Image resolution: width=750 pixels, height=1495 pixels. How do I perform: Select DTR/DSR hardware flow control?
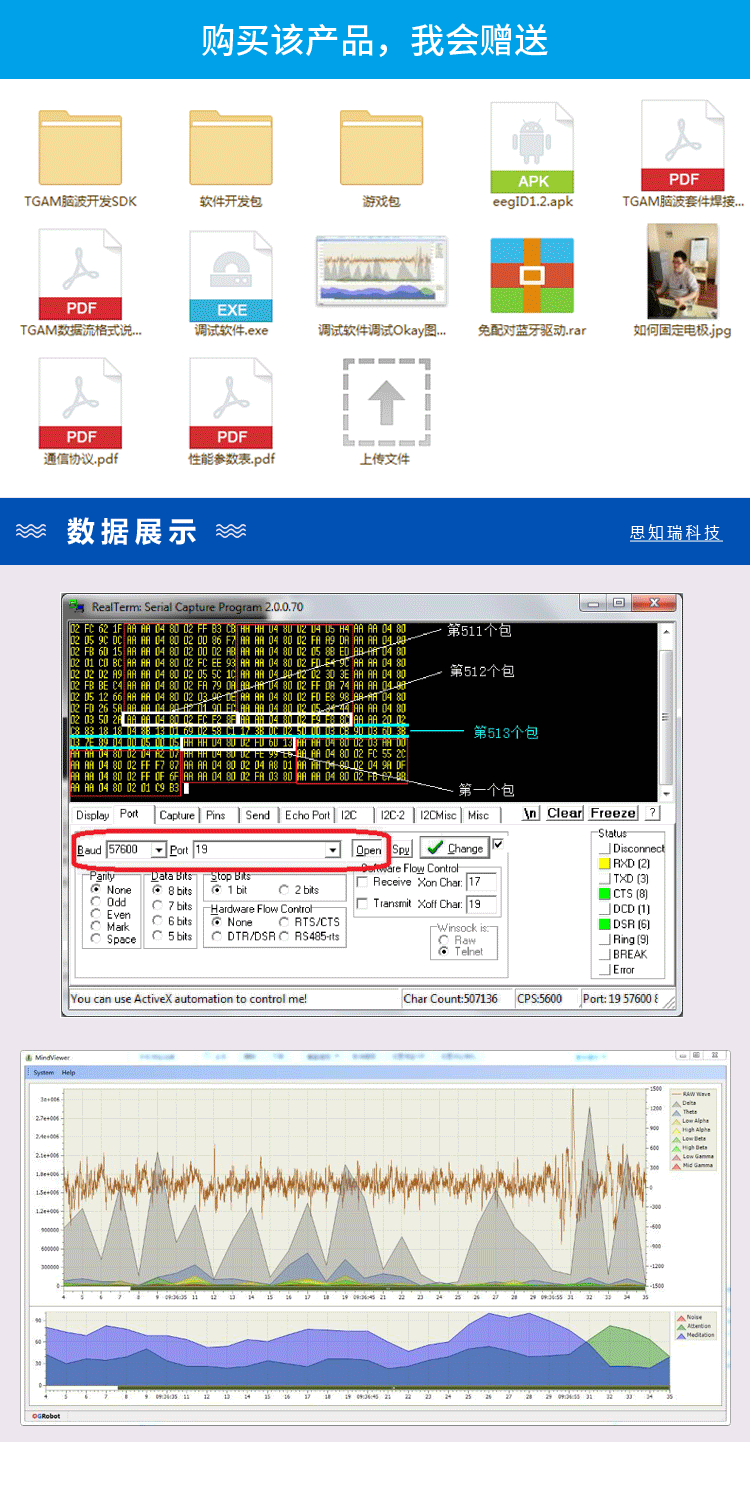tap(217, 937)
